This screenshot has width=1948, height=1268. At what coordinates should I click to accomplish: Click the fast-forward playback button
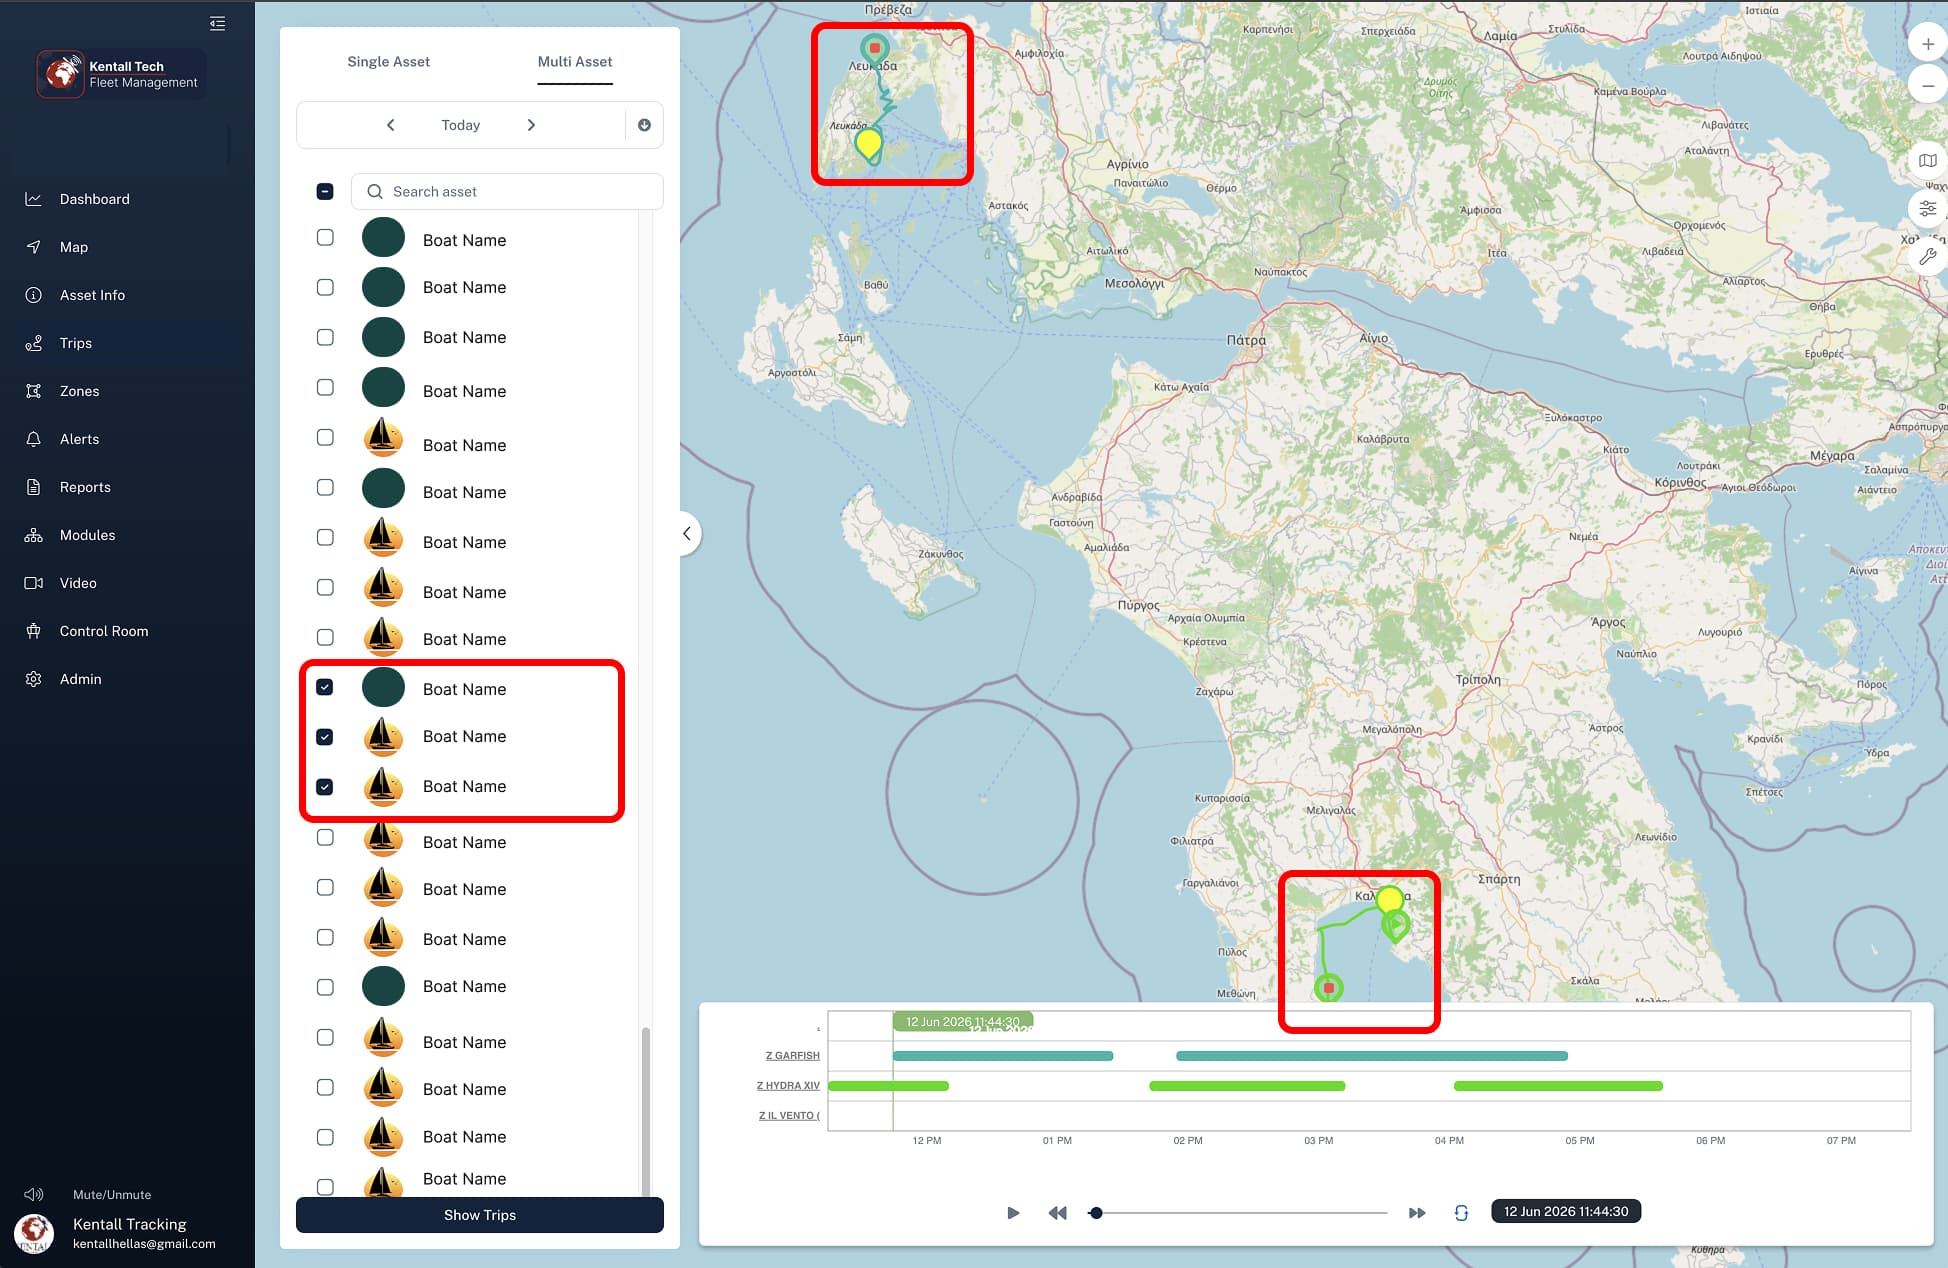(1417, 1213)
